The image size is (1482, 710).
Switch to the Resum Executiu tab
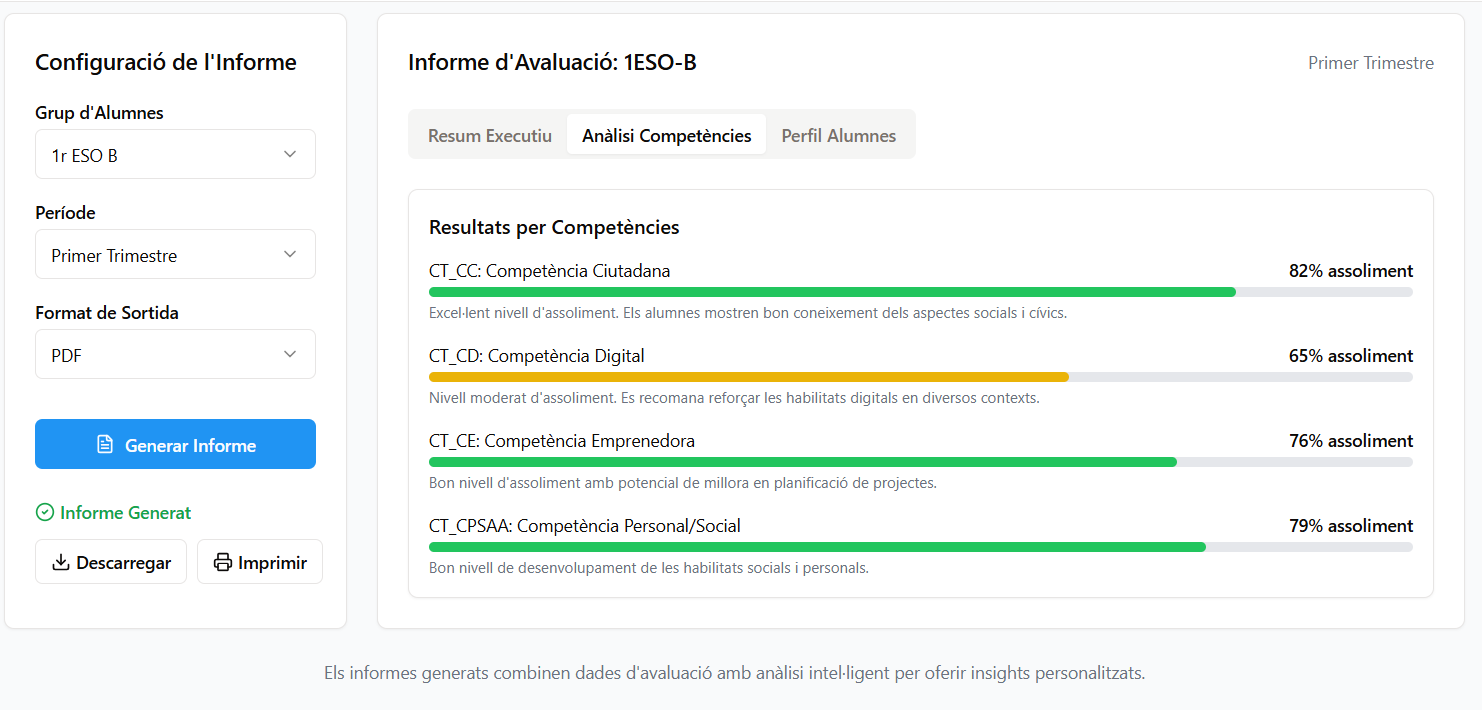(489, 134)
